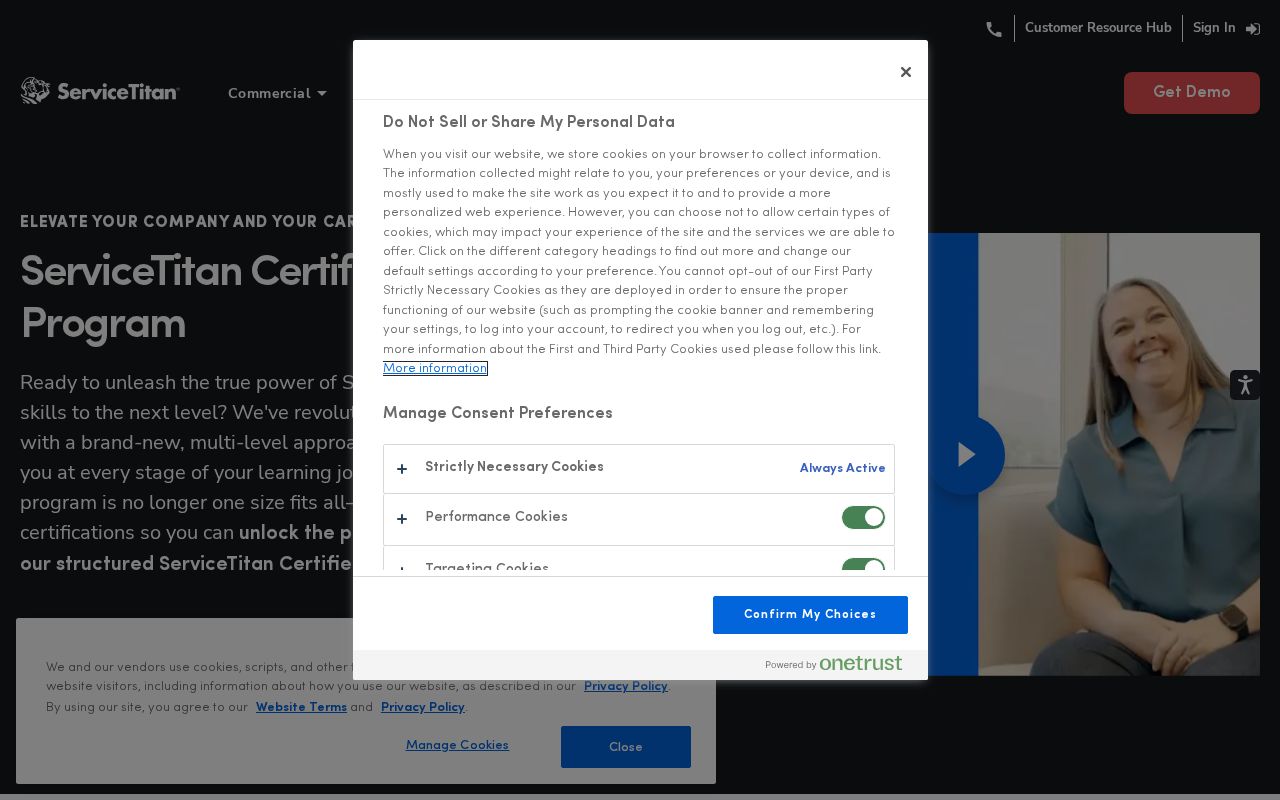Expand Strictly Necessary Cookies with plus icon
Viewport: 1280px width, 800px height.
402,469
